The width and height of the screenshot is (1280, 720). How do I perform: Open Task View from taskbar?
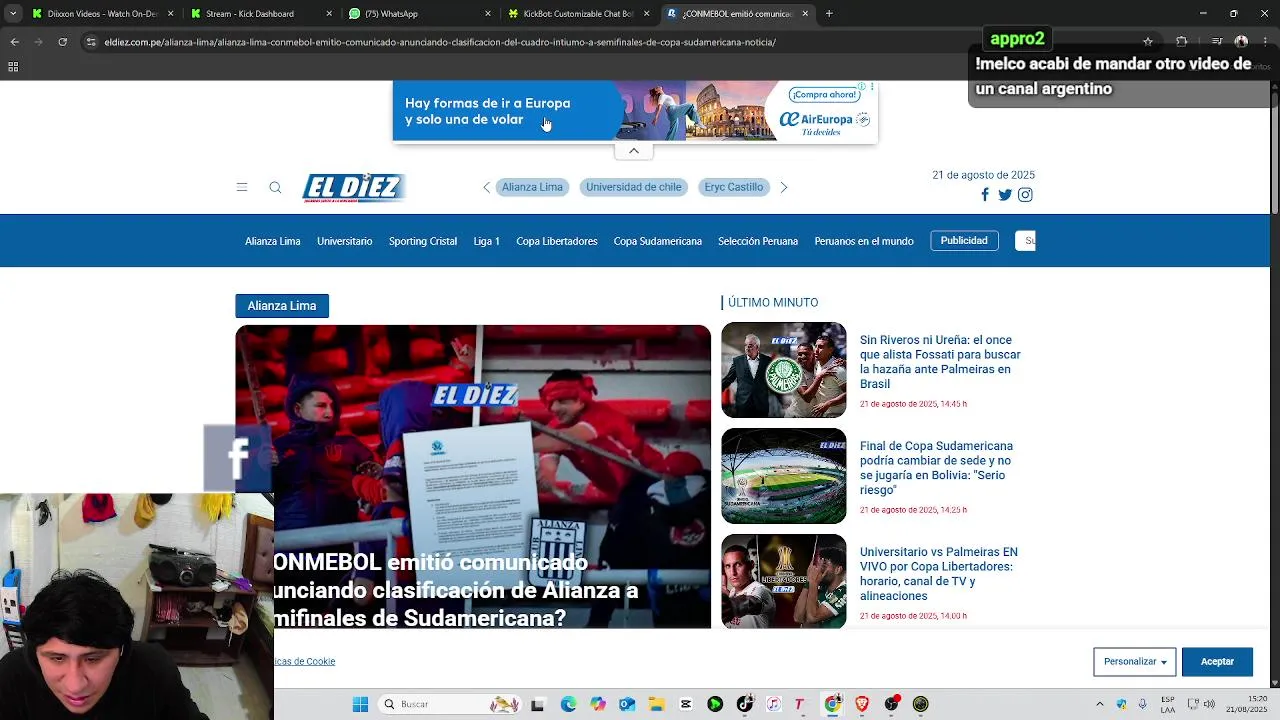point(537,704)
